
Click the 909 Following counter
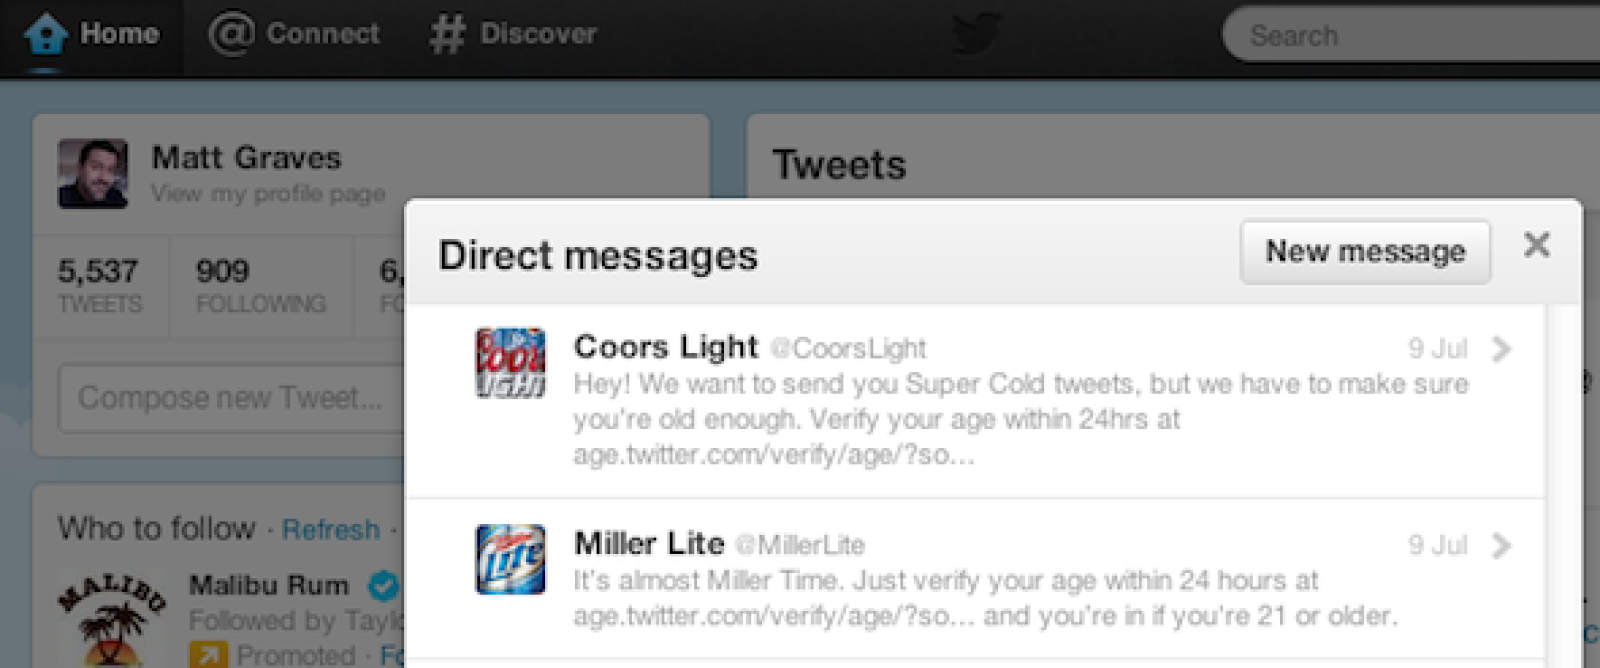(x=260, y=283)
